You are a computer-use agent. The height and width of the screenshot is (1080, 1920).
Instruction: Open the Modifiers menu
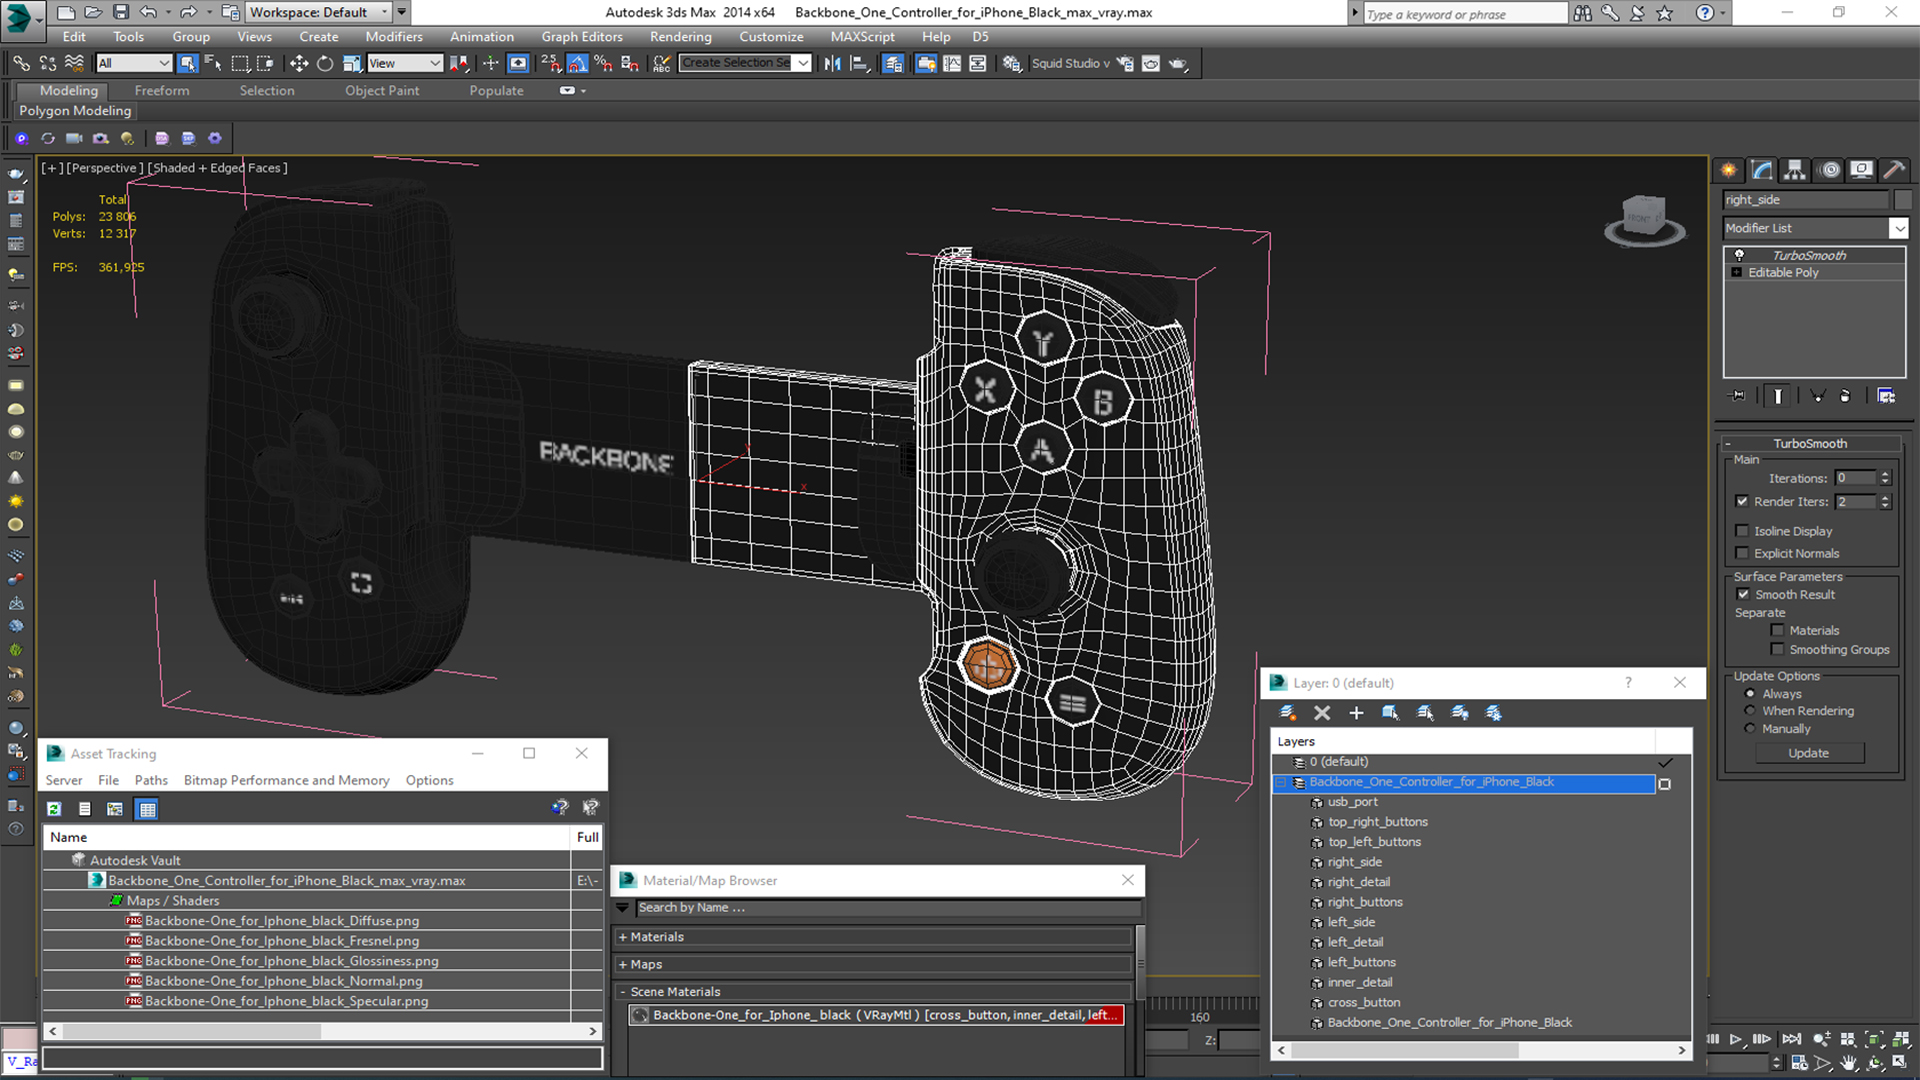point(393,36)
